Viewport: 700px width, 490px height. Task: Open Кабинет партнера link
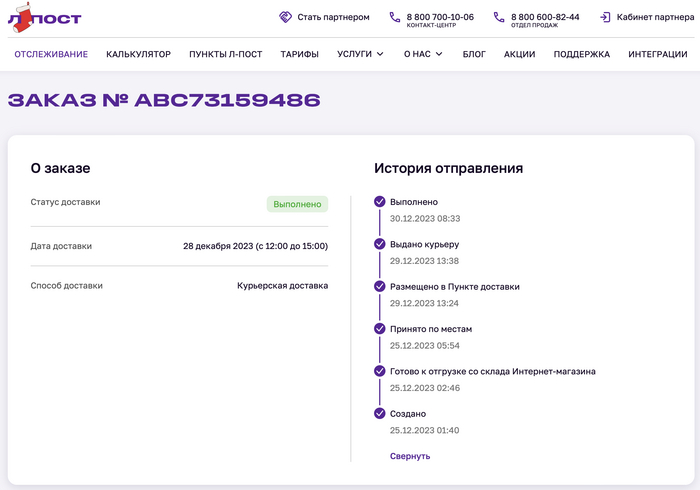(653, 17)
